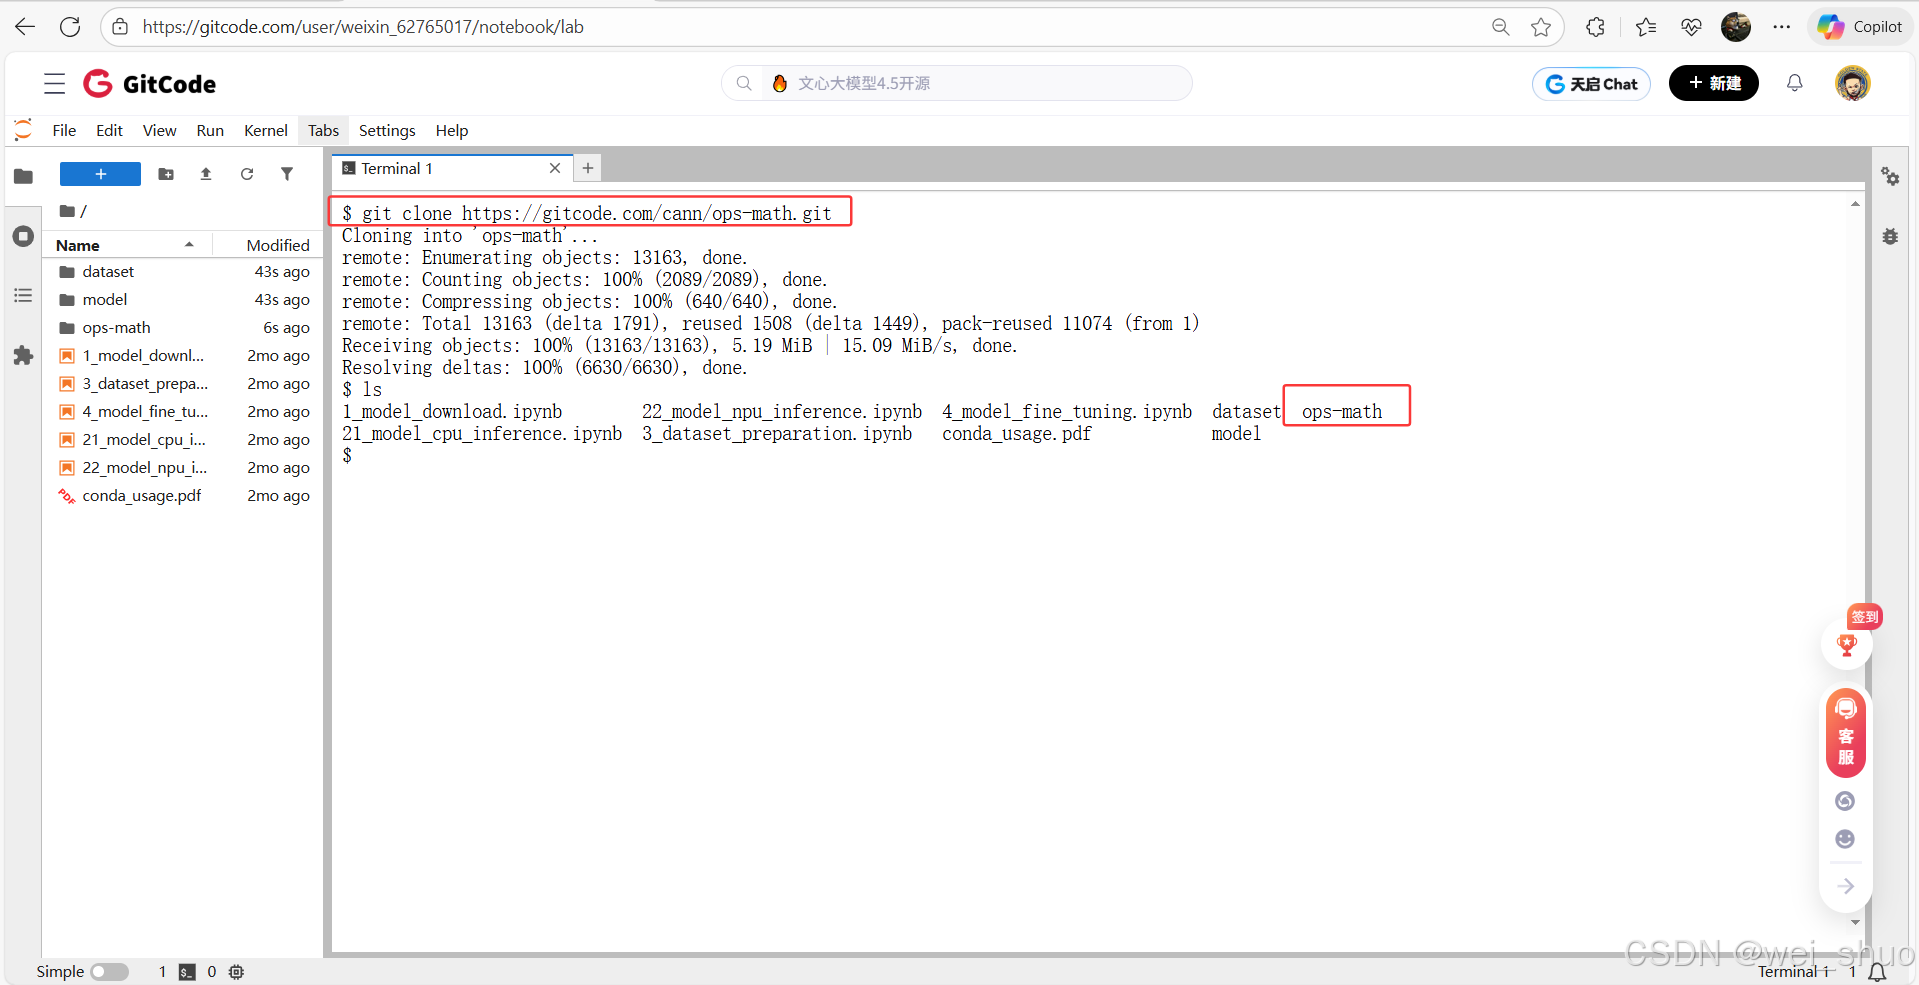The image size is (1919, 985).
Task: Open the Settings menu
Action: point(387,130)
